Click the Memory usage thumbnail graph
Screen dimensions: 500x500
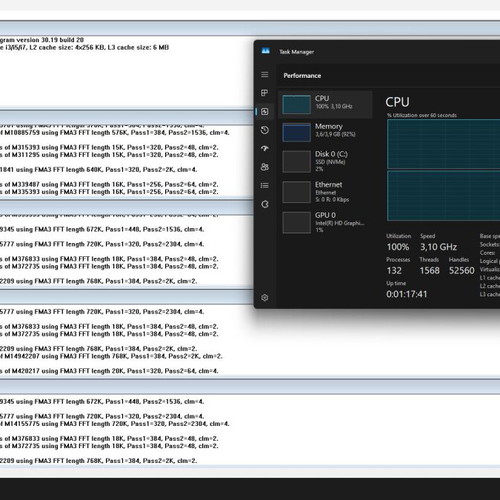point(296,132)
